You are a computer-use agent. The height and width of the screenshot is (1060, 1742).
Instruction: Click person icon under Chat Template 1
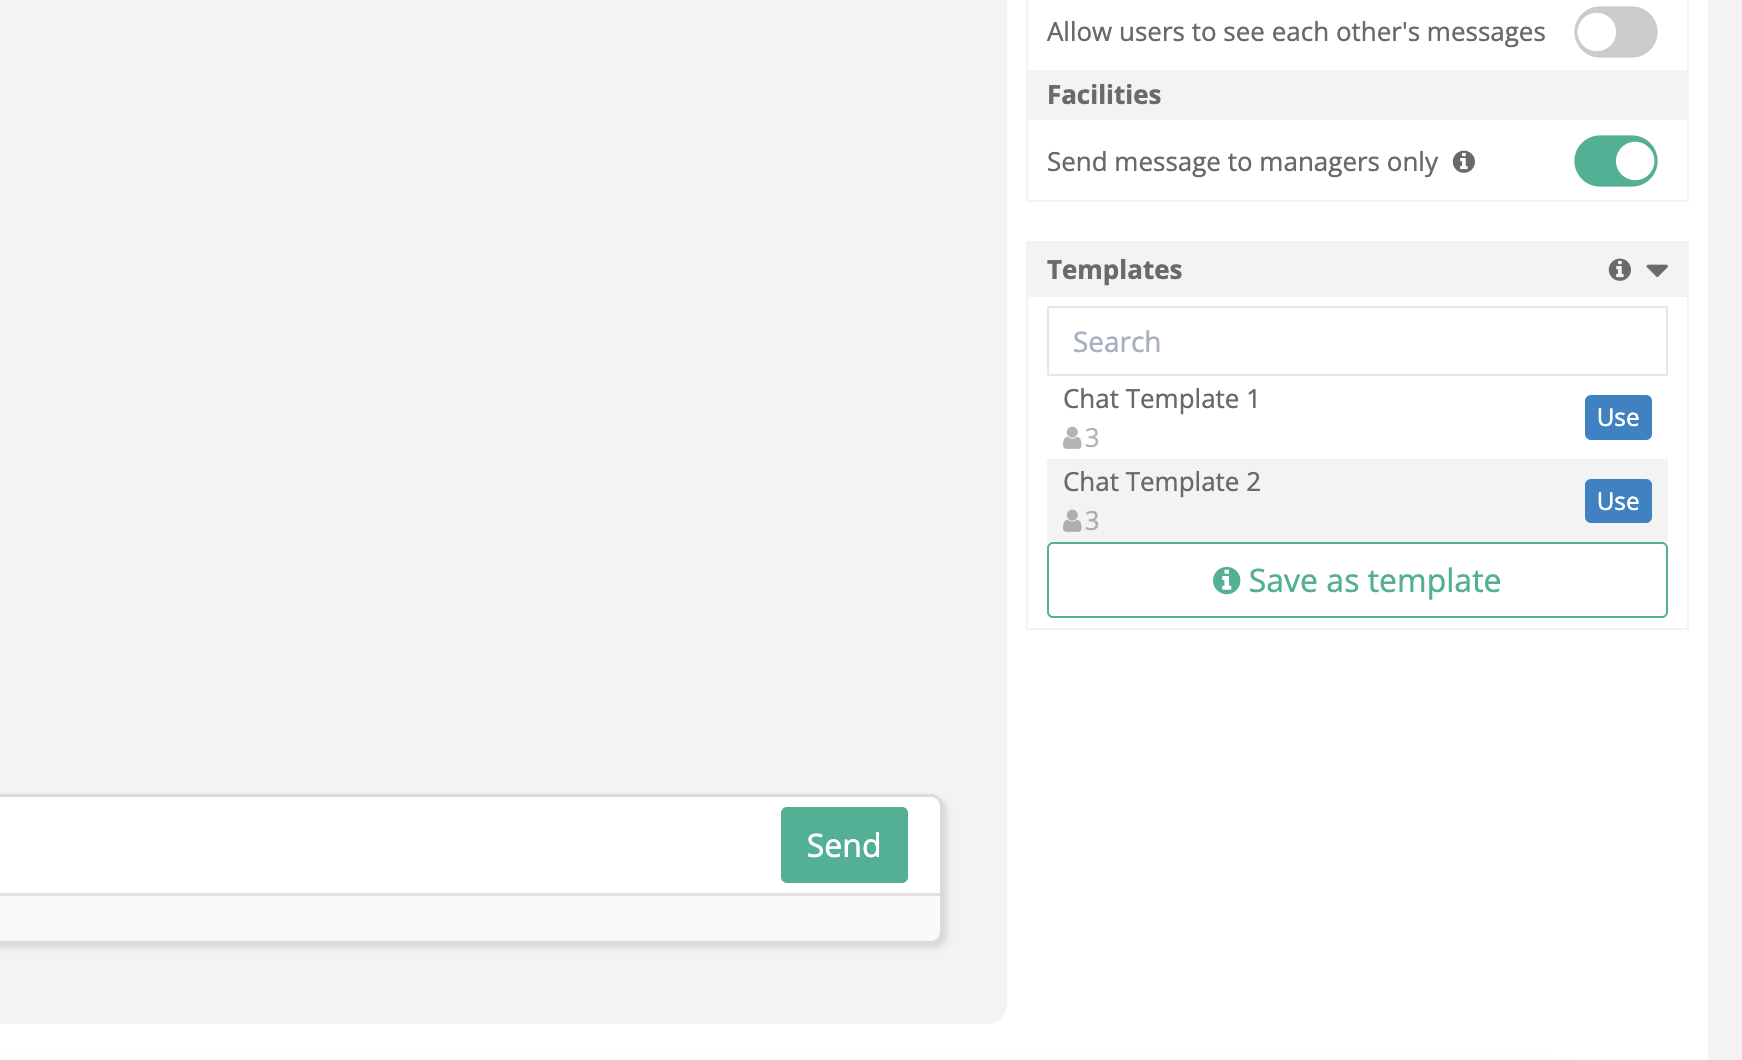[x=1072, y=438]
